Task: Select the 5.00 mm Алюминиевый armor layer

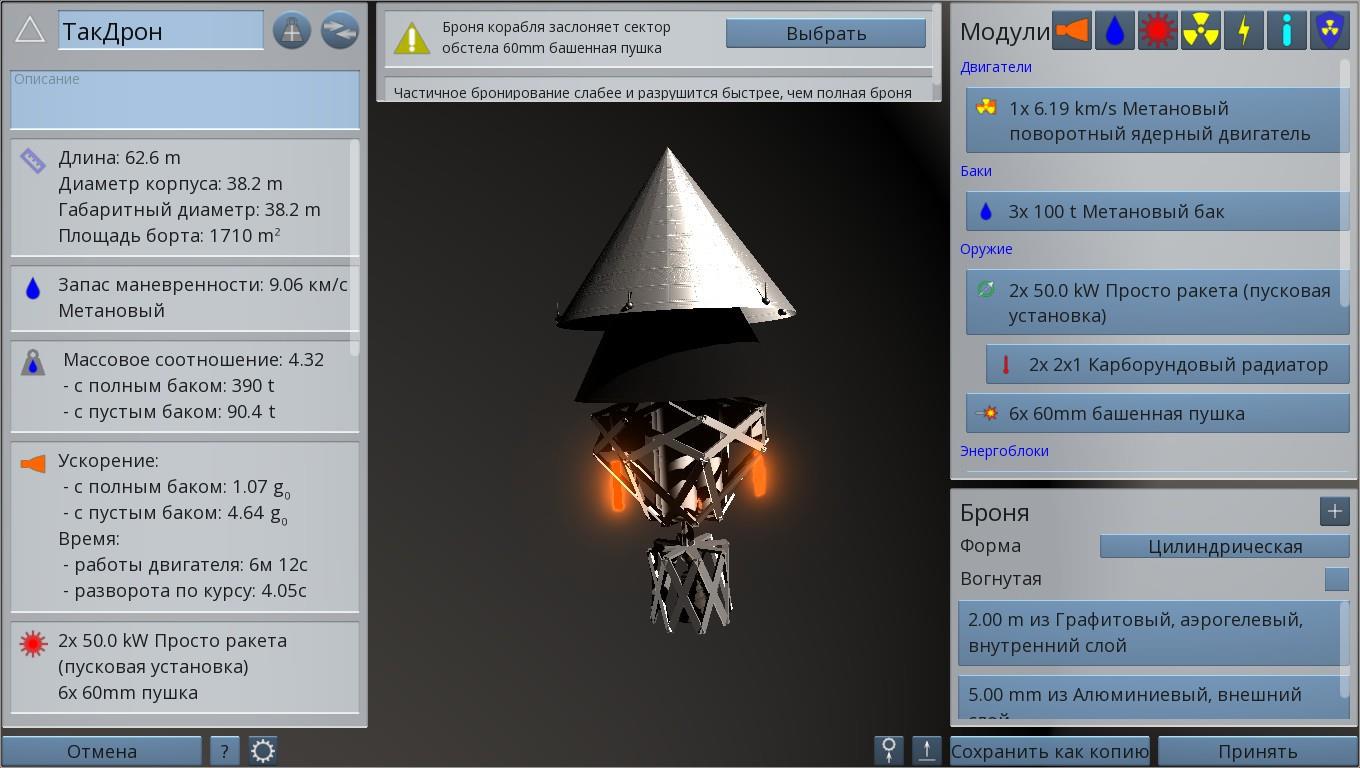Action: (1152, 698)
